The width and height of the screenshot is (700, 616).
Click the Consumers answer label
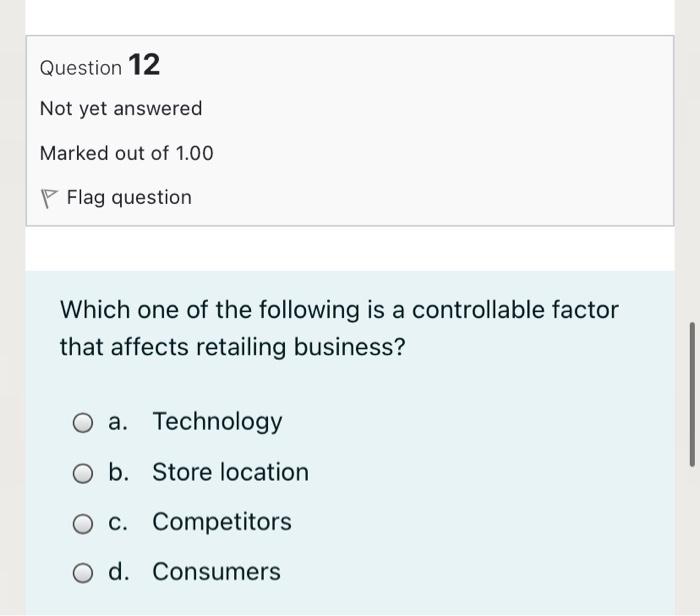pyautogui.click(x=216, y=572)
